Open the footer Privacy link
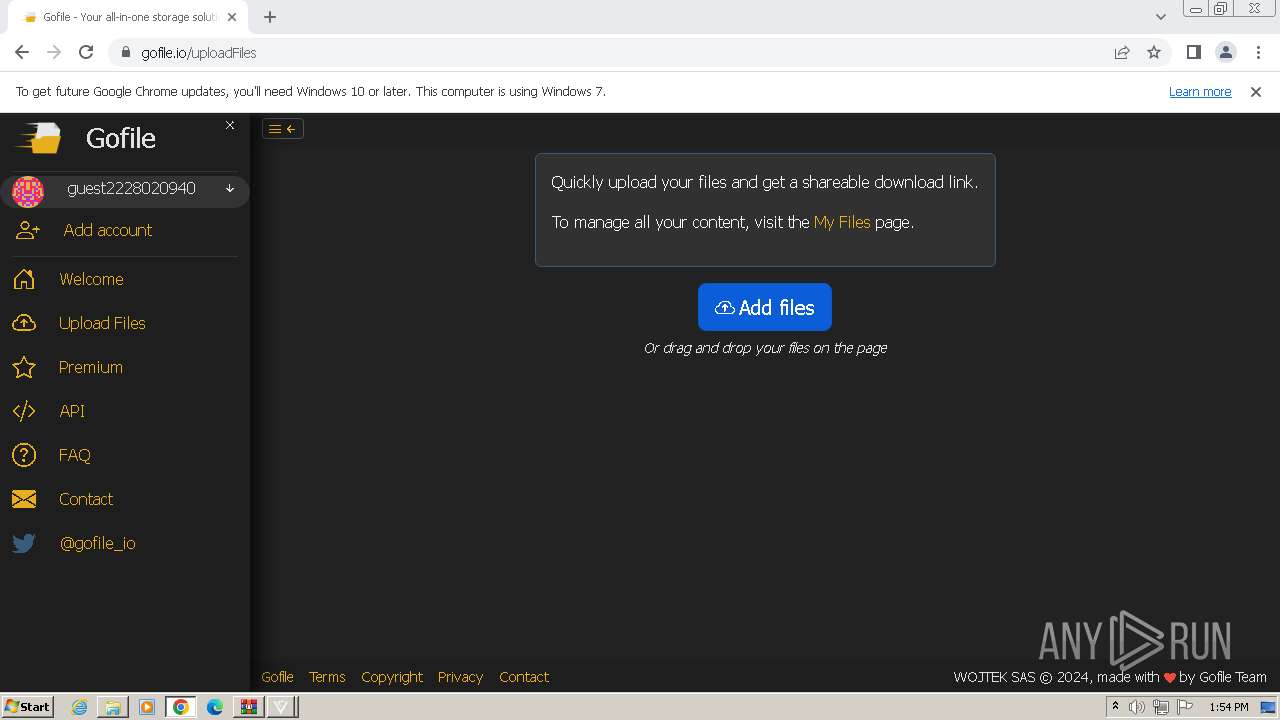The width and height of the screenshot is (1280, 720). coord(460,677)
